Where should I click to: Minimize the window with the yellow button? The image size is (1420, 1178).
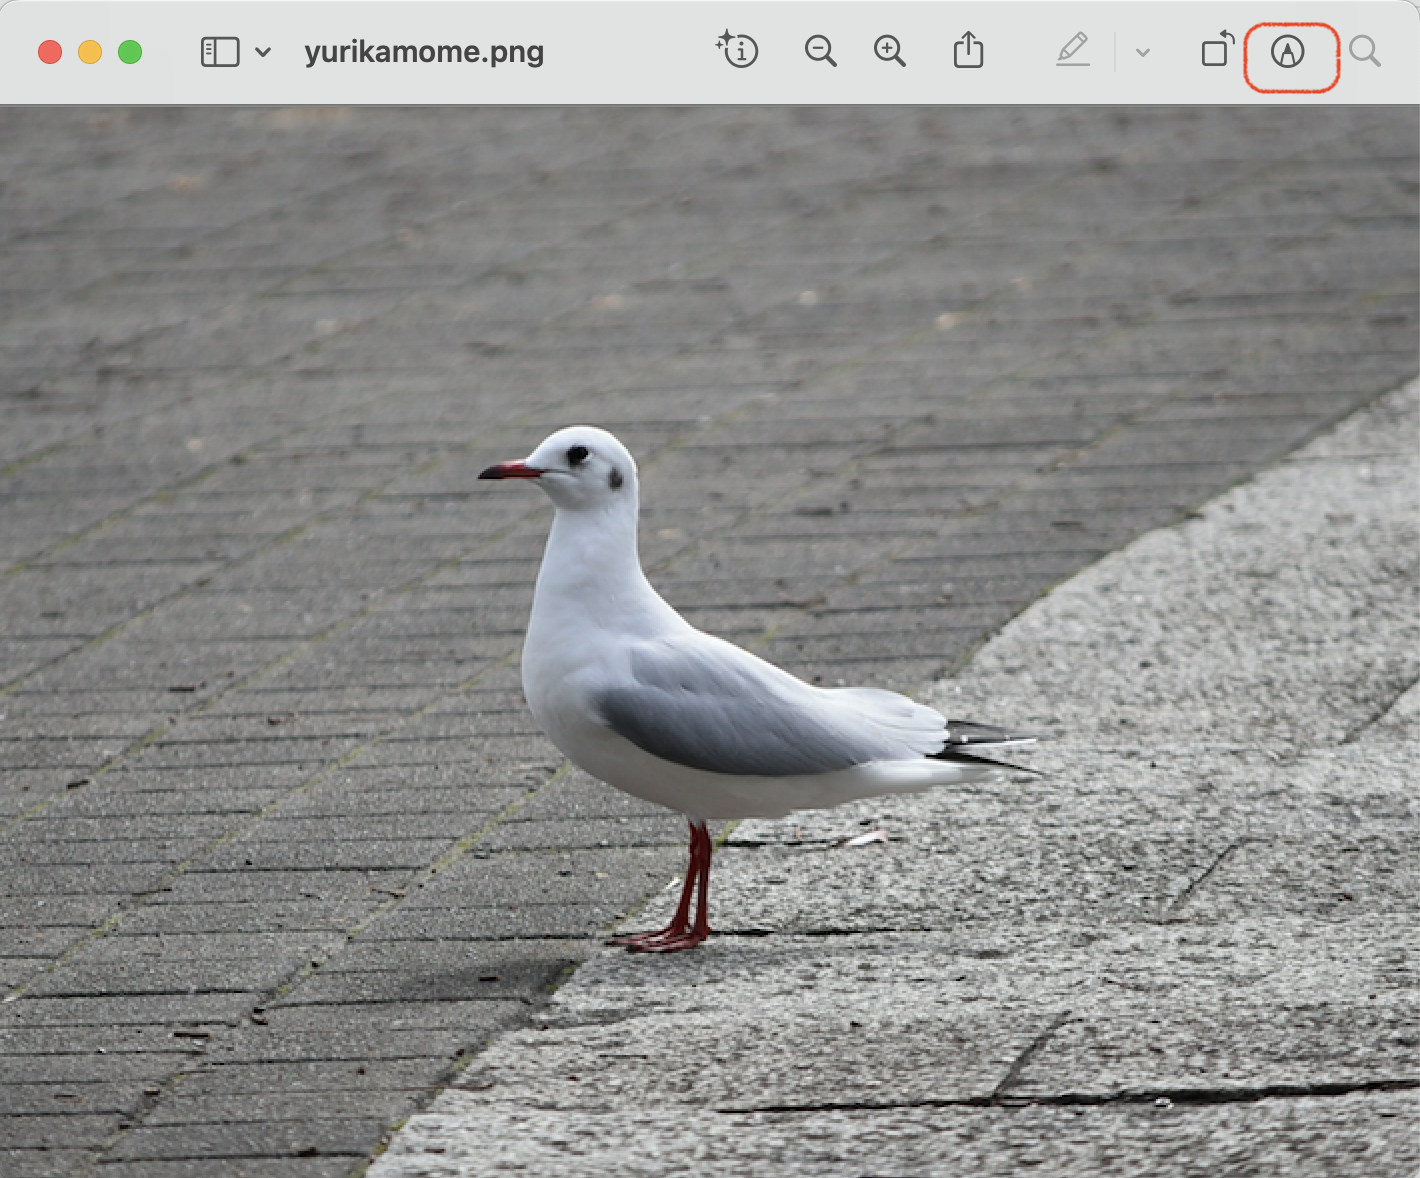pyautogui.click(x=90, y=52)
